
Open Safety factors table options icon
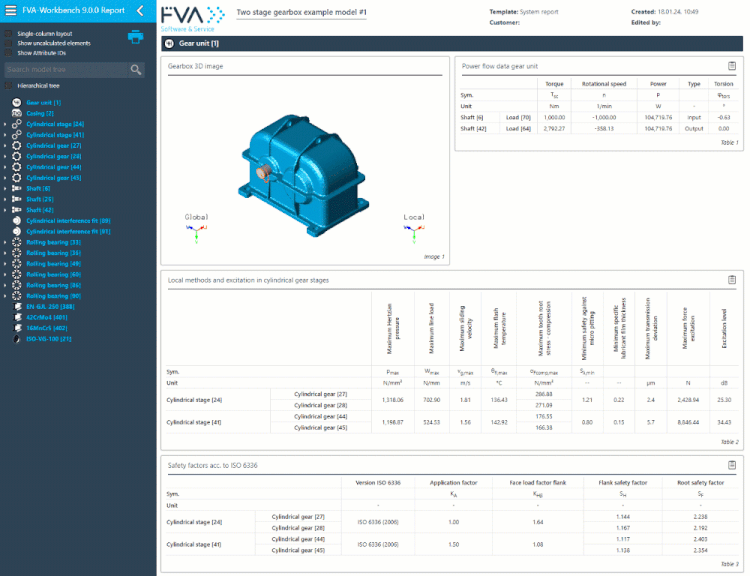point(732,465)
